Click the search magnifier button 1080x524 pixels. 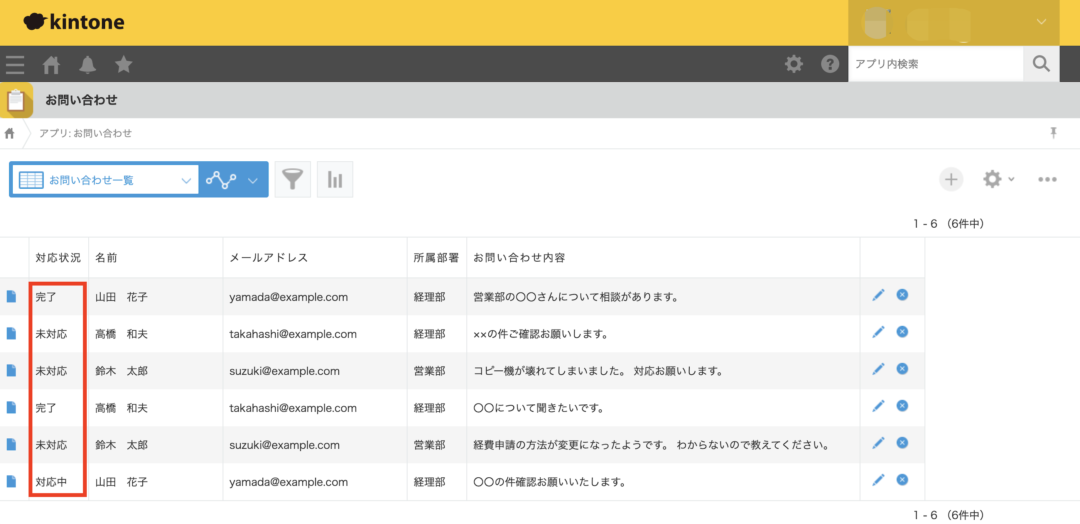(1041, 64)
